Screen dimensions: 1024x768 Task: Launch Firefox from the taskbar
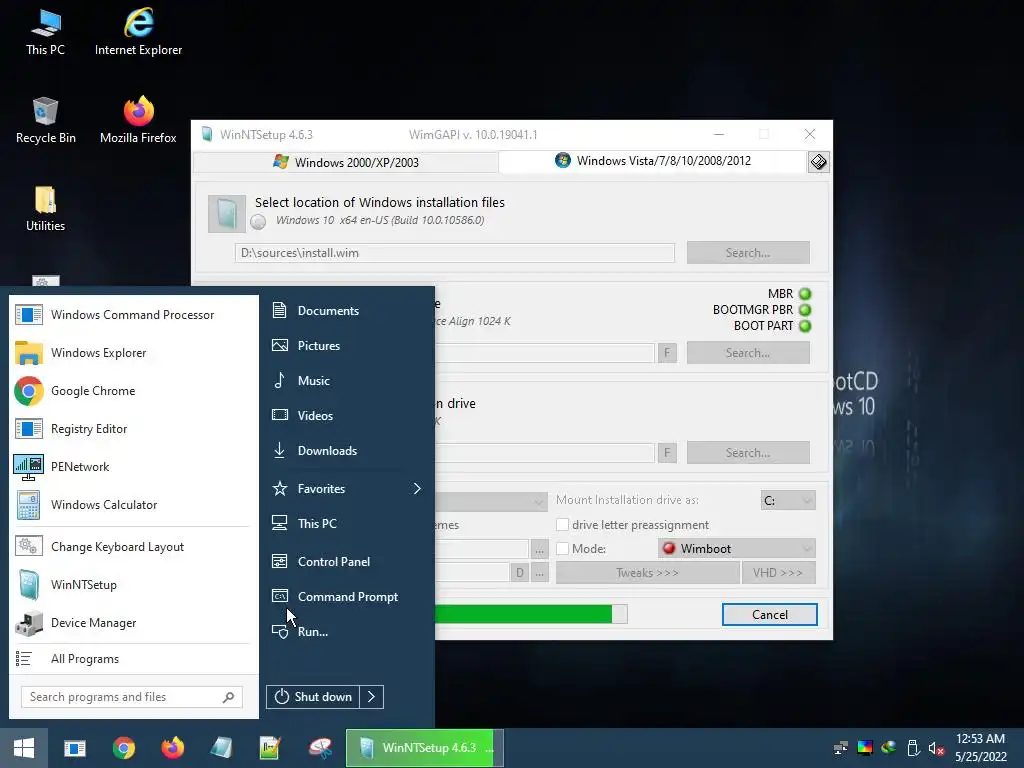[172, 748]
